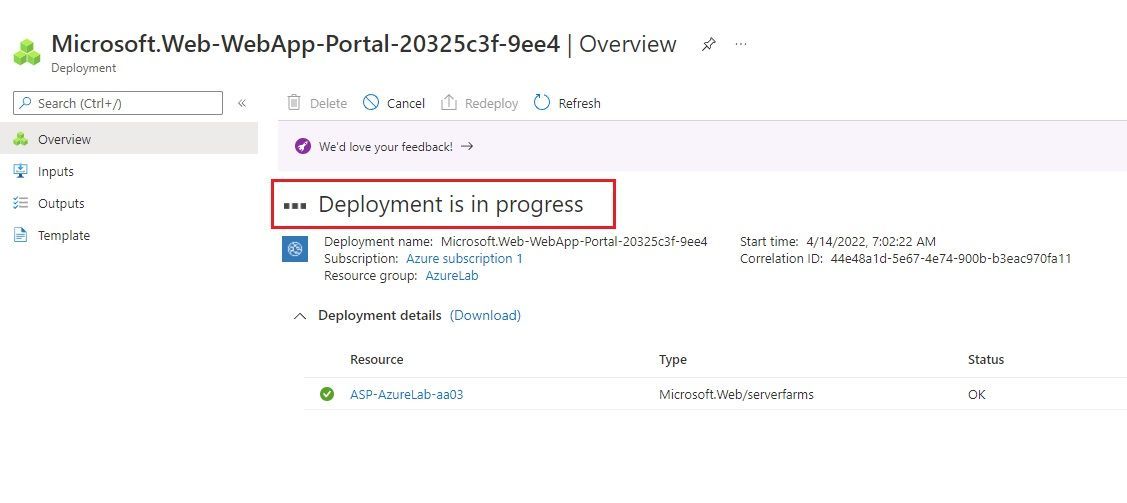Cancel the running deployment
This screenshot has height=503, width=1127.
click(x=394, y=103)
